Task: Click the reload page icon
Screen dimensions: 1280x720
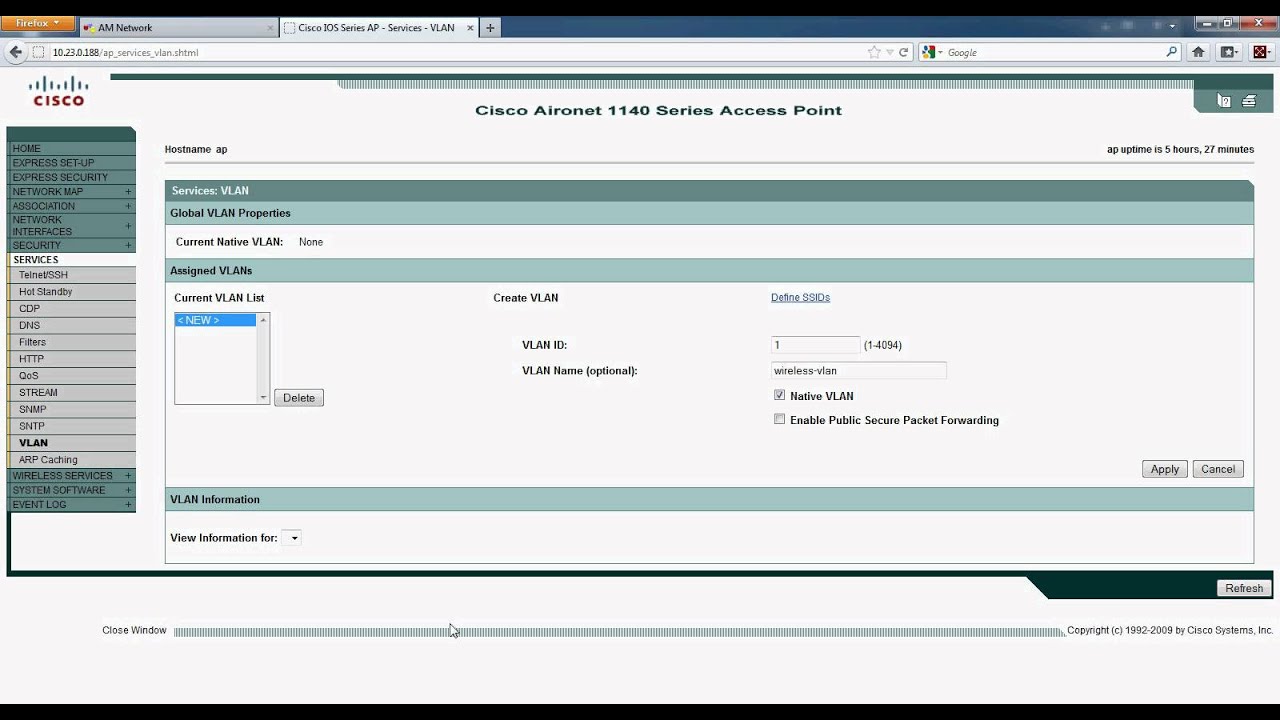Action: (904, 52)
